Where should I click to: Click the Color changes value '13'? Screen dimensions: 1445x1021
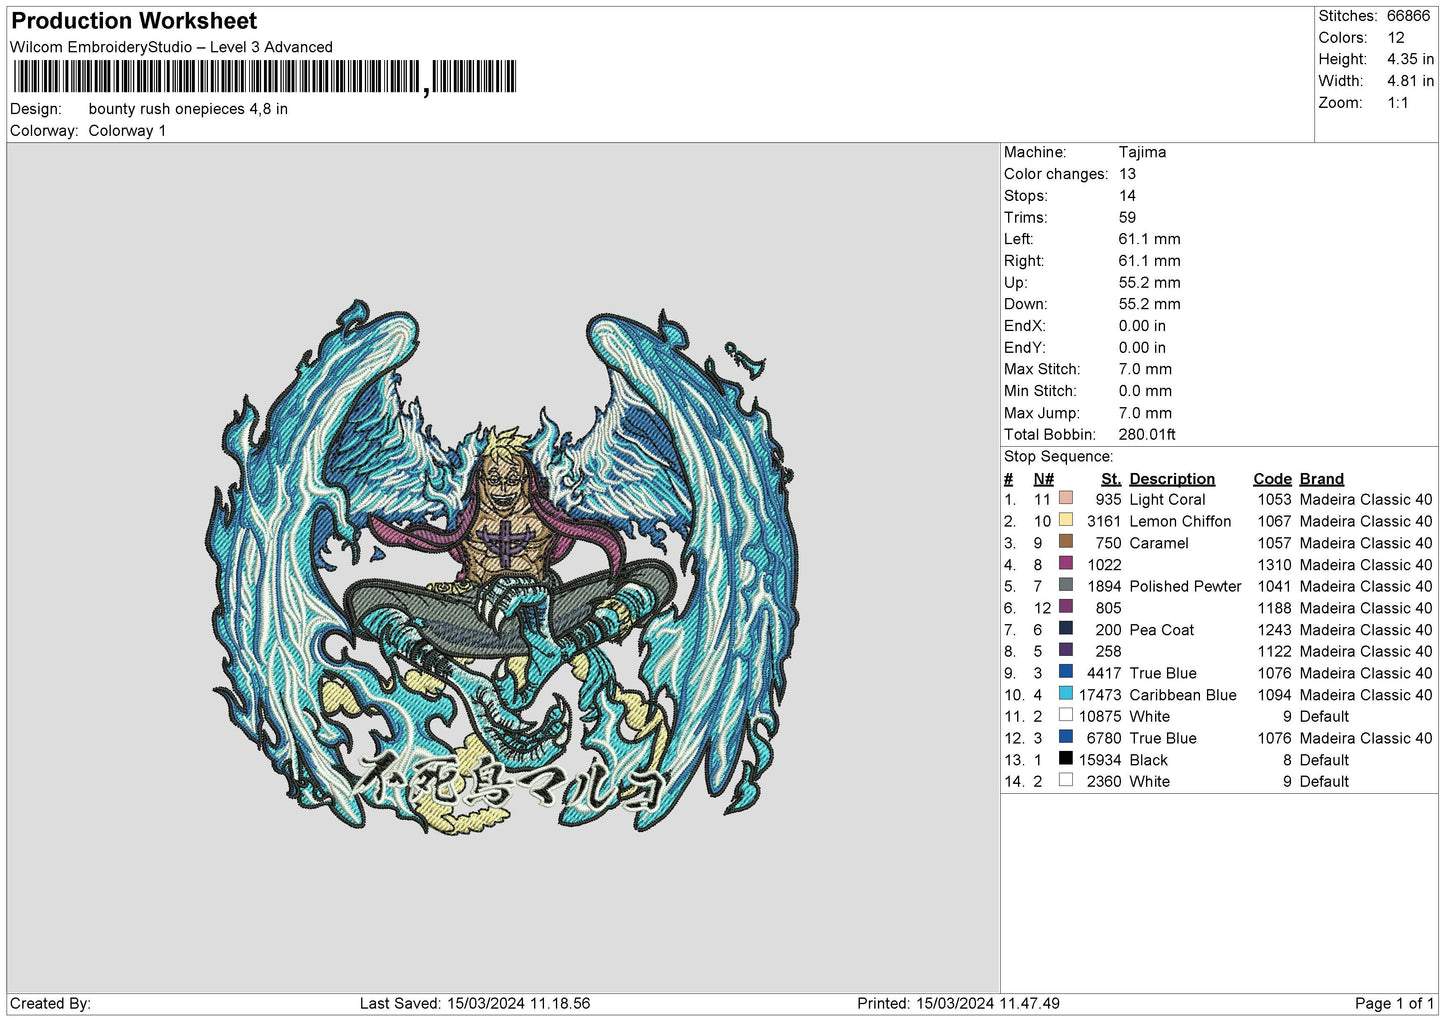1127,174
